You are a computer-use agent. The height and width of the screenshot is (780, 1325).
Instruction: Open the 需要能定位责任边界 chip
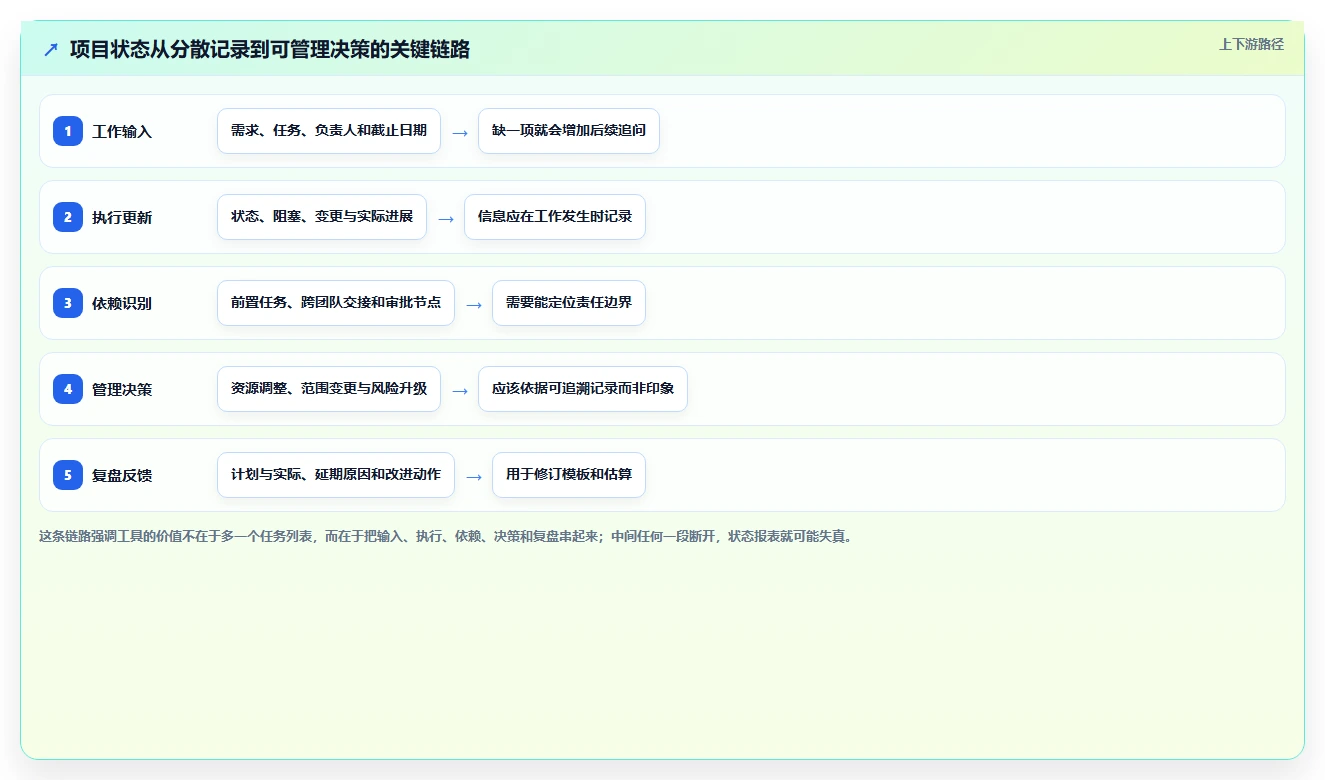click(569, 303)
